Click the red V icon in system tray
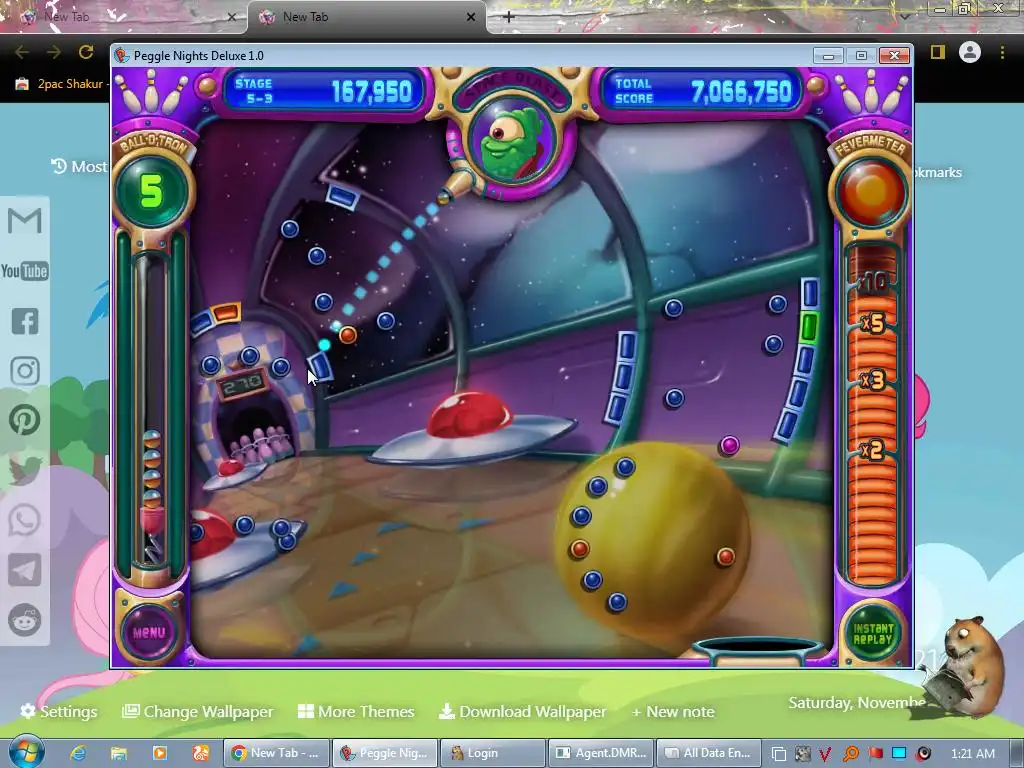1024x768 pixels. pos(825,754)
